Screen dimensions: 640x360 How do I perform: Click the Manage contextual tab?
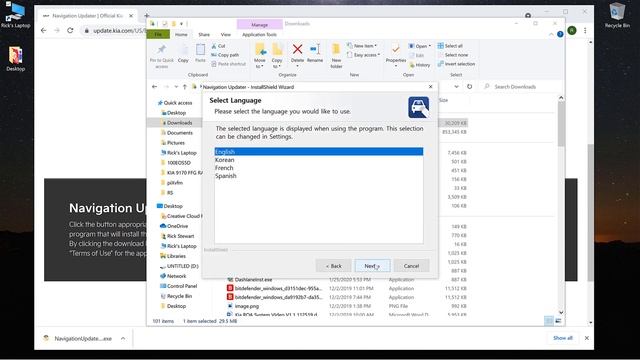(x=259, y=24)
